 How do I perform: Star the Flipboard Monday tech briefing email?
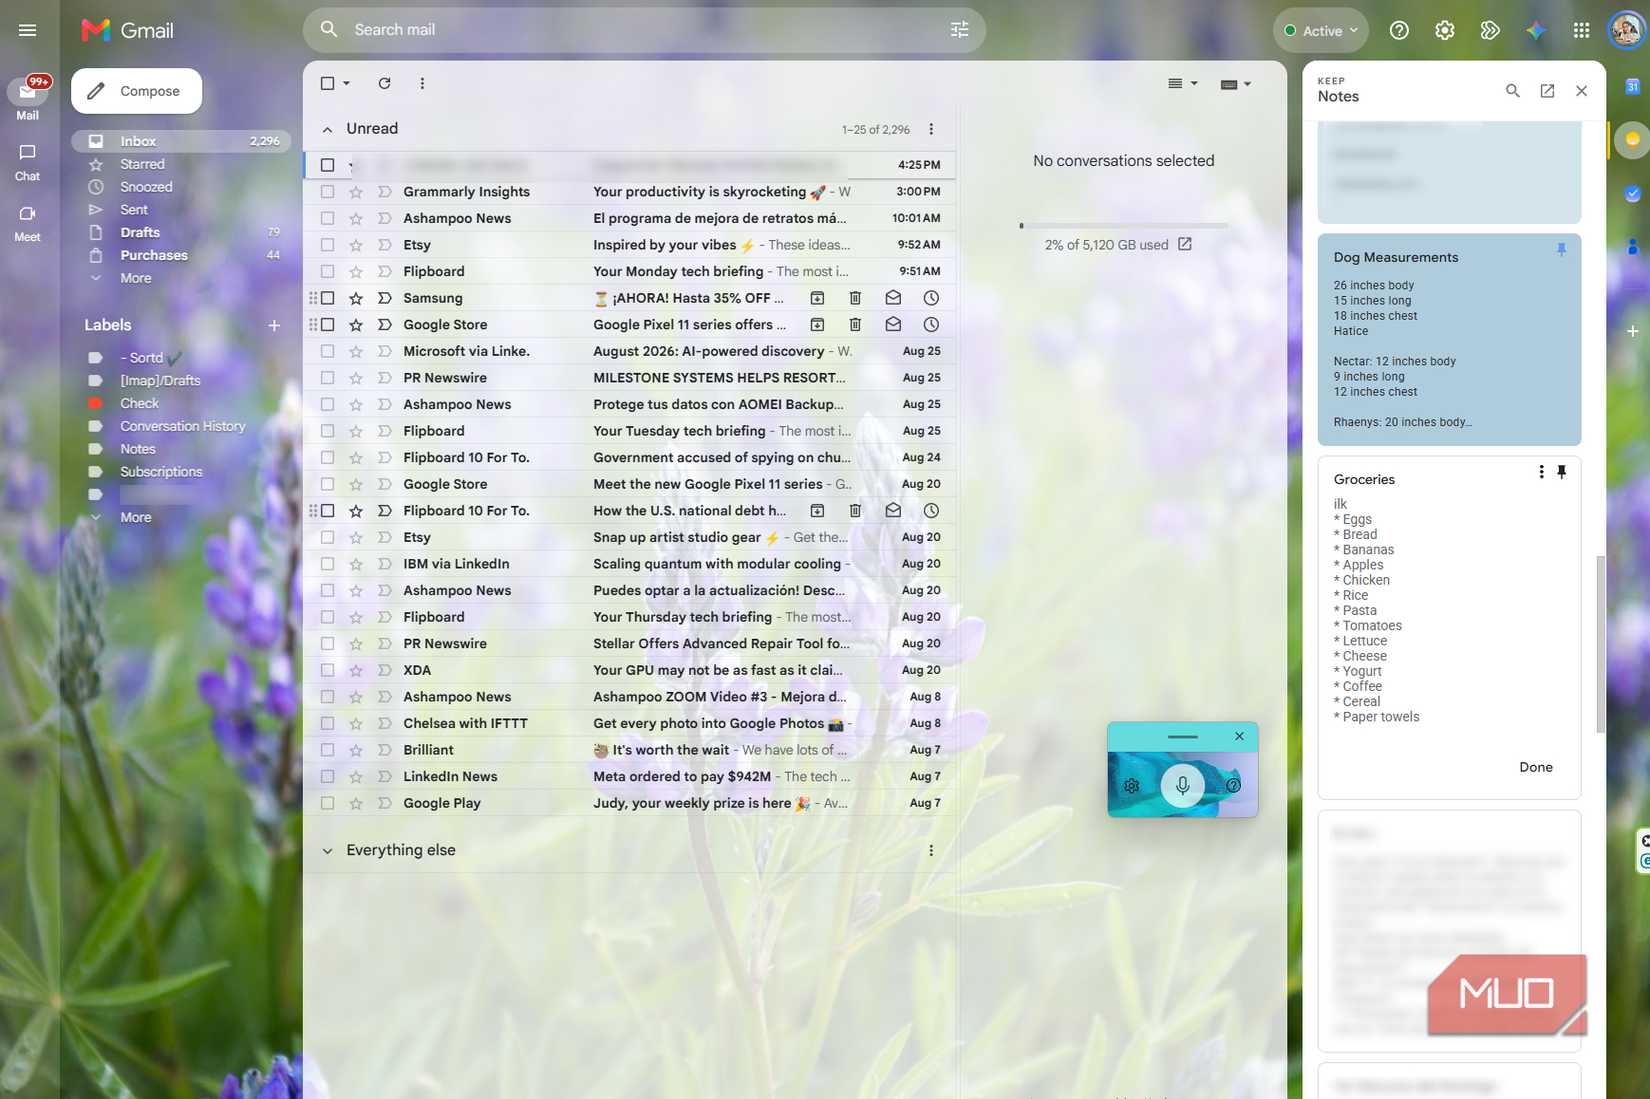pos(355,271)
